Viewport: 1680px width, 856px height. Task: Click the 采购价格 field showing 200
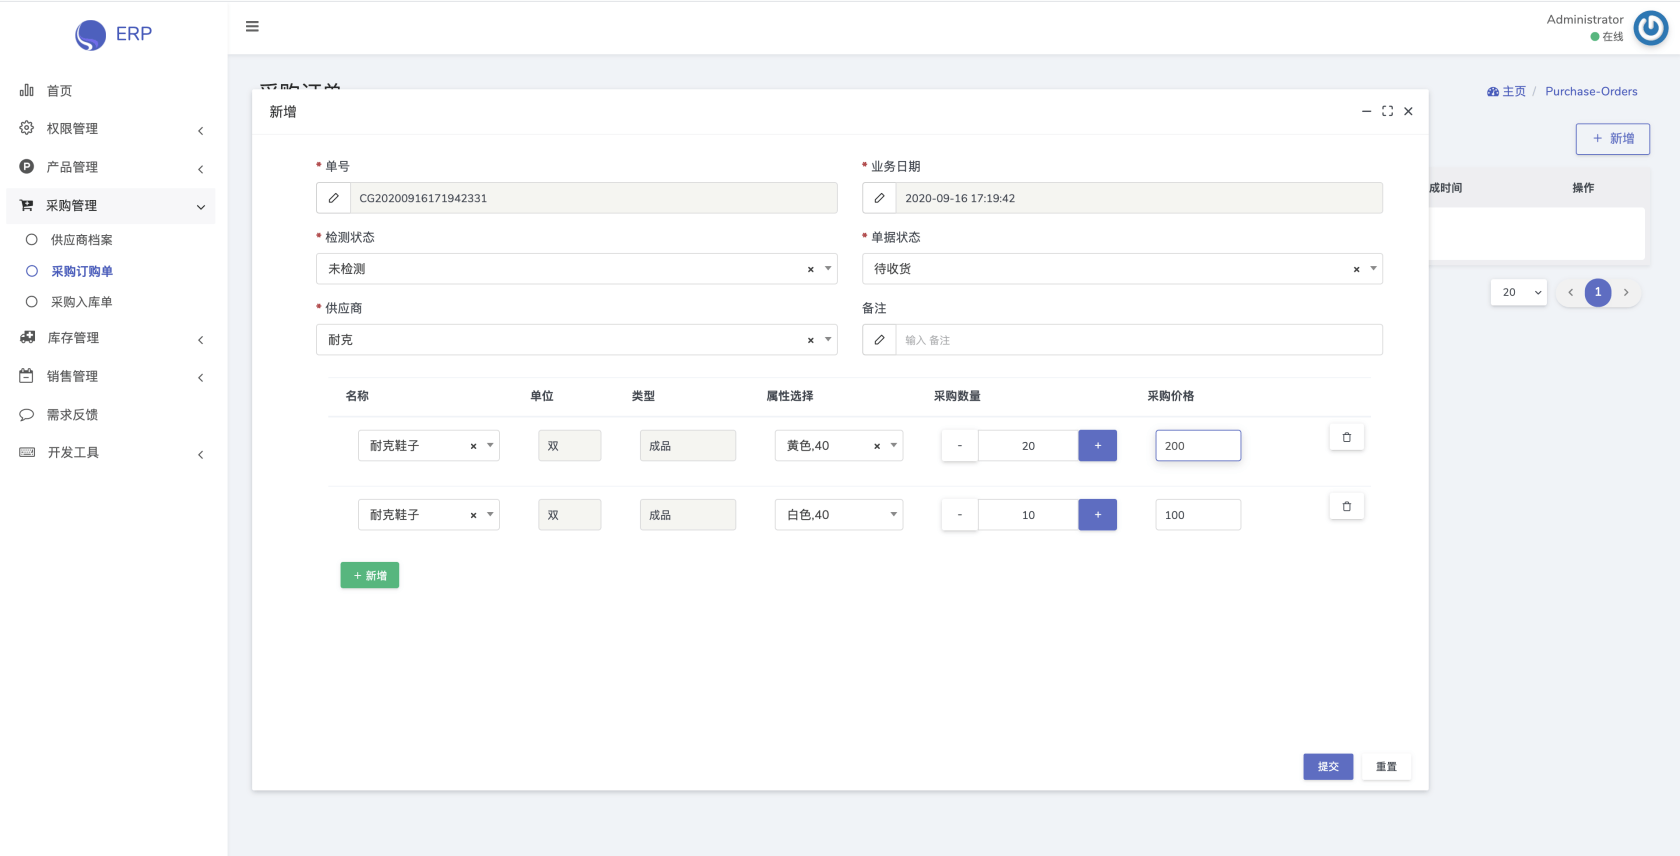[x=1198, y=446]
